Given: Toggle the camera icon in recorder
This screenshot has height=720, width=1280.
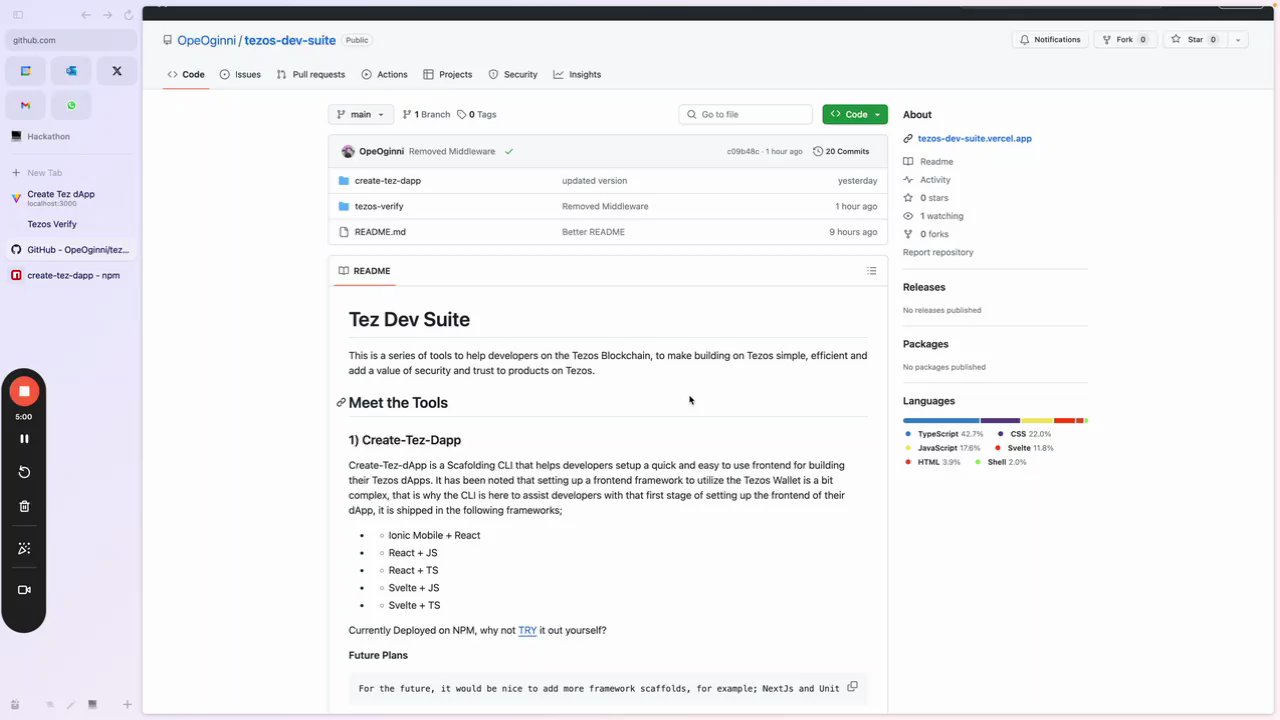Looking at the screenshot, I should [x=24, y=590].
